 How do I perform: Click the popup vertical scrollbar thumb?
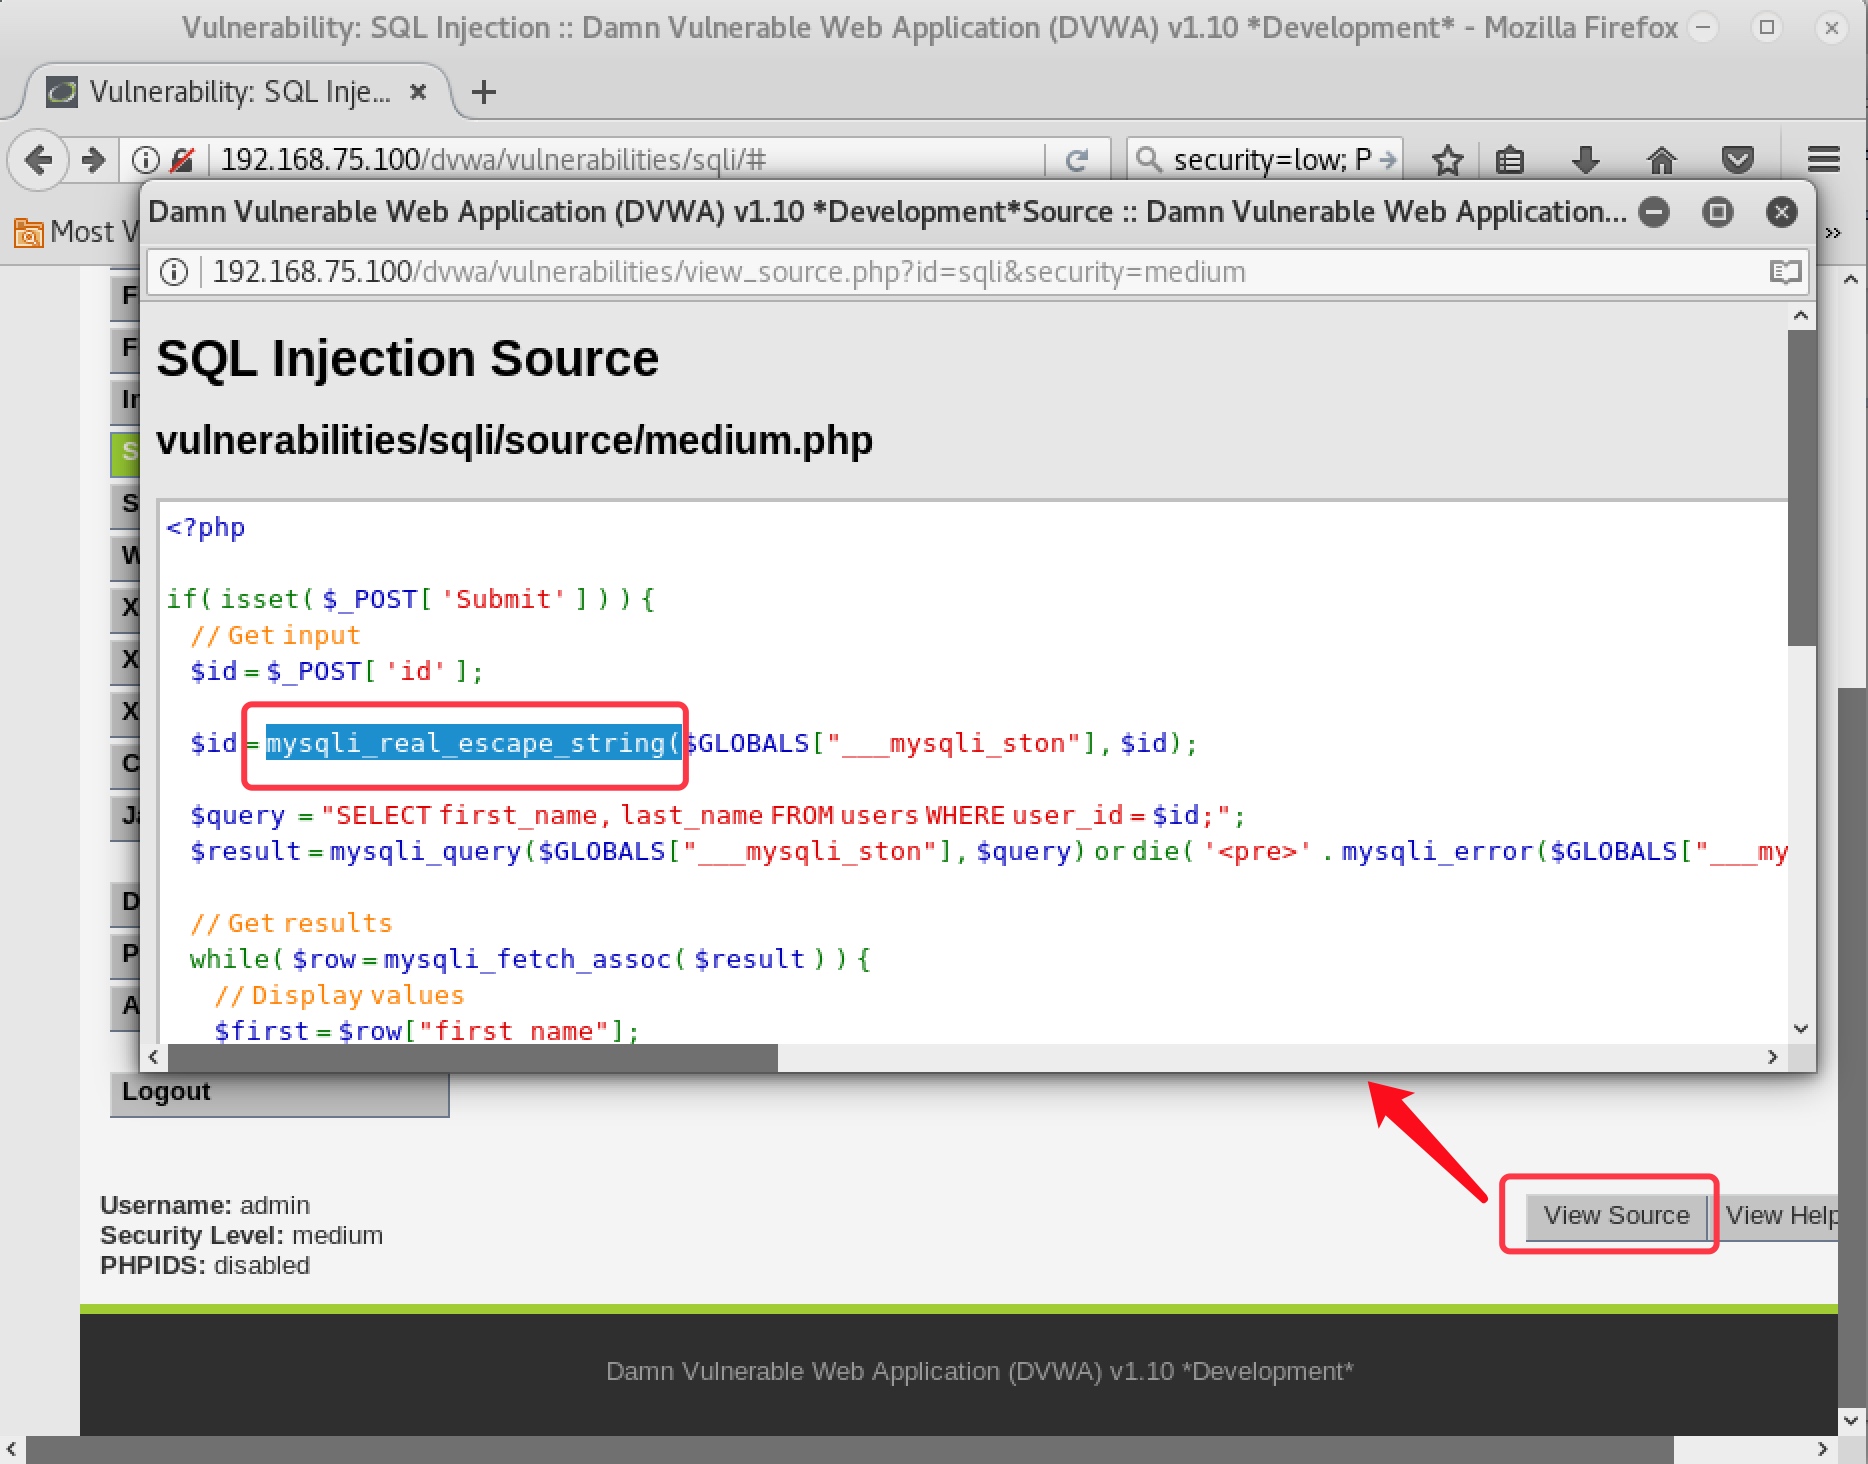1801,488
